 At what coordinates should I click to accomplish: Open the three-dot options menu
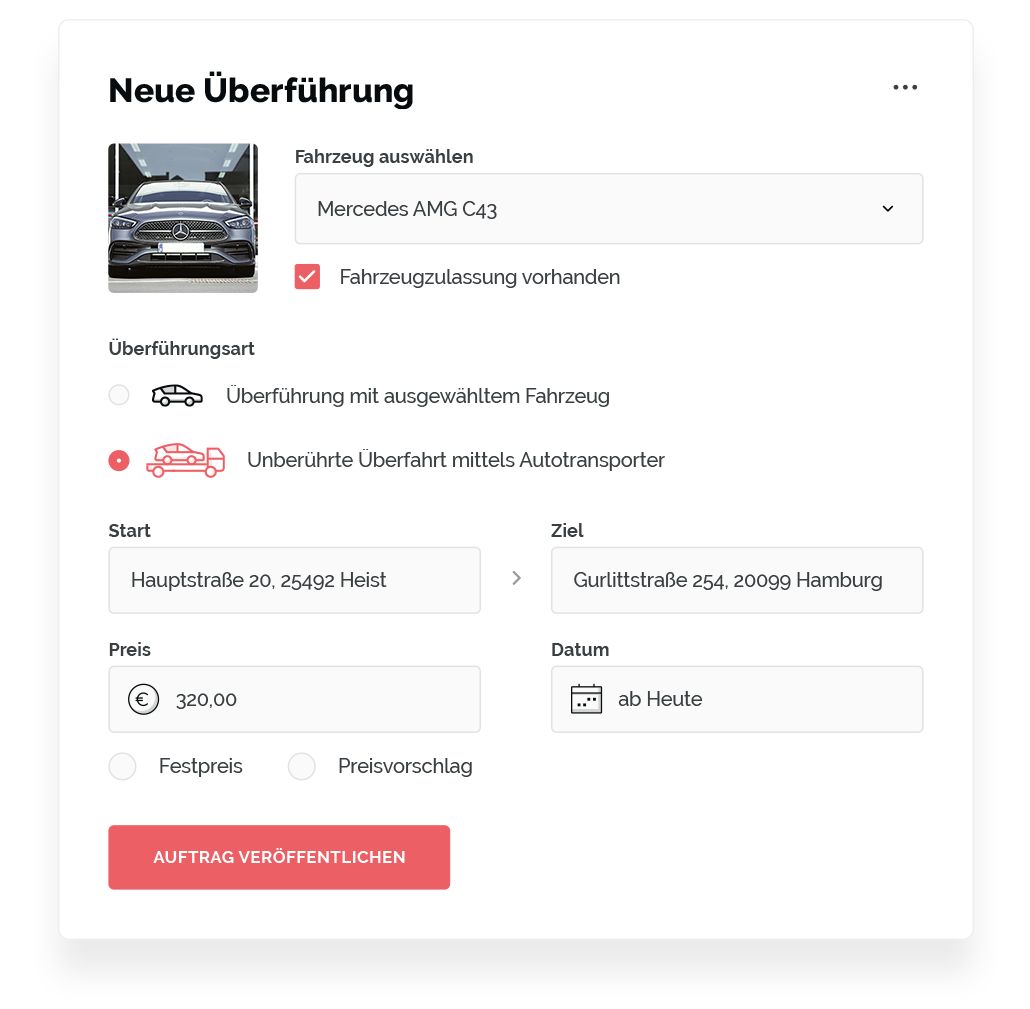click(x=905, y=87)
